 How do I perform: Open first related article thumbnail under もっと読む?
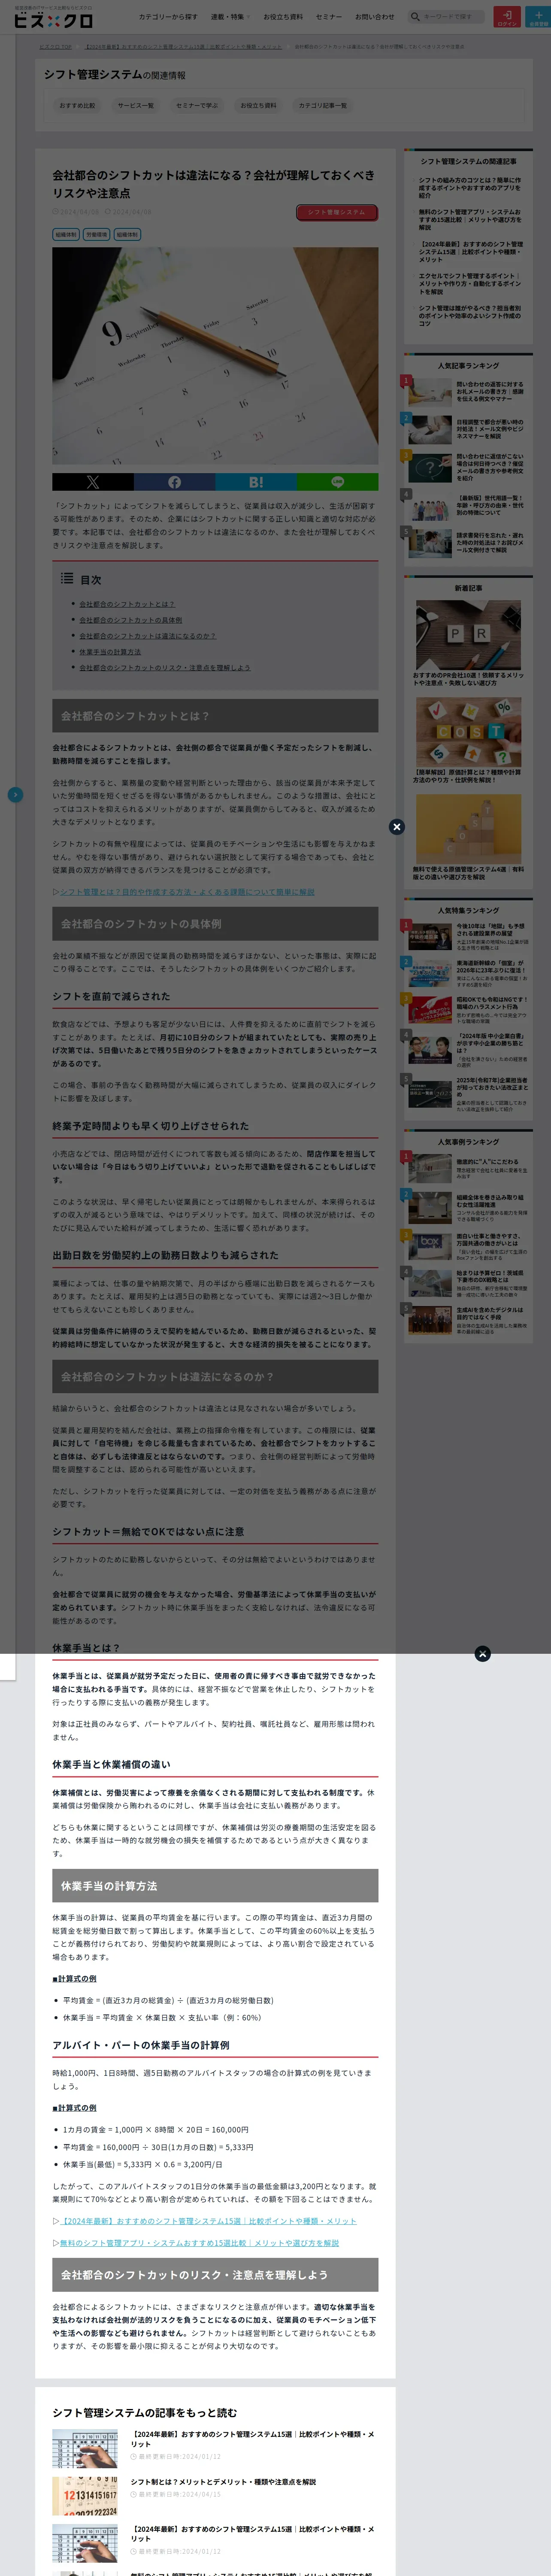tap(85, 2448)
